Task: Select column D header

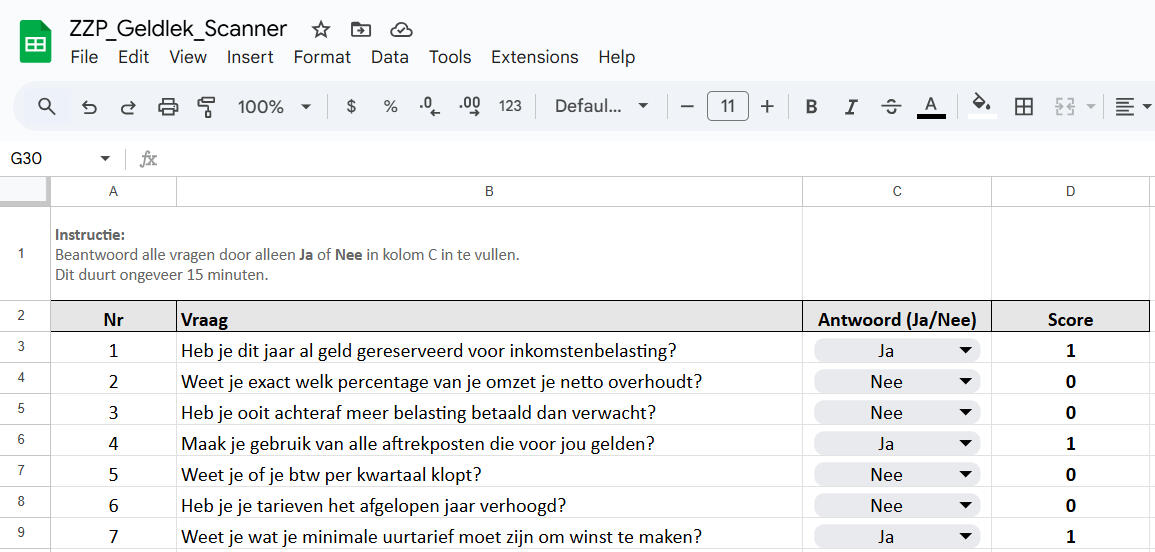Action: point(1070,192)
